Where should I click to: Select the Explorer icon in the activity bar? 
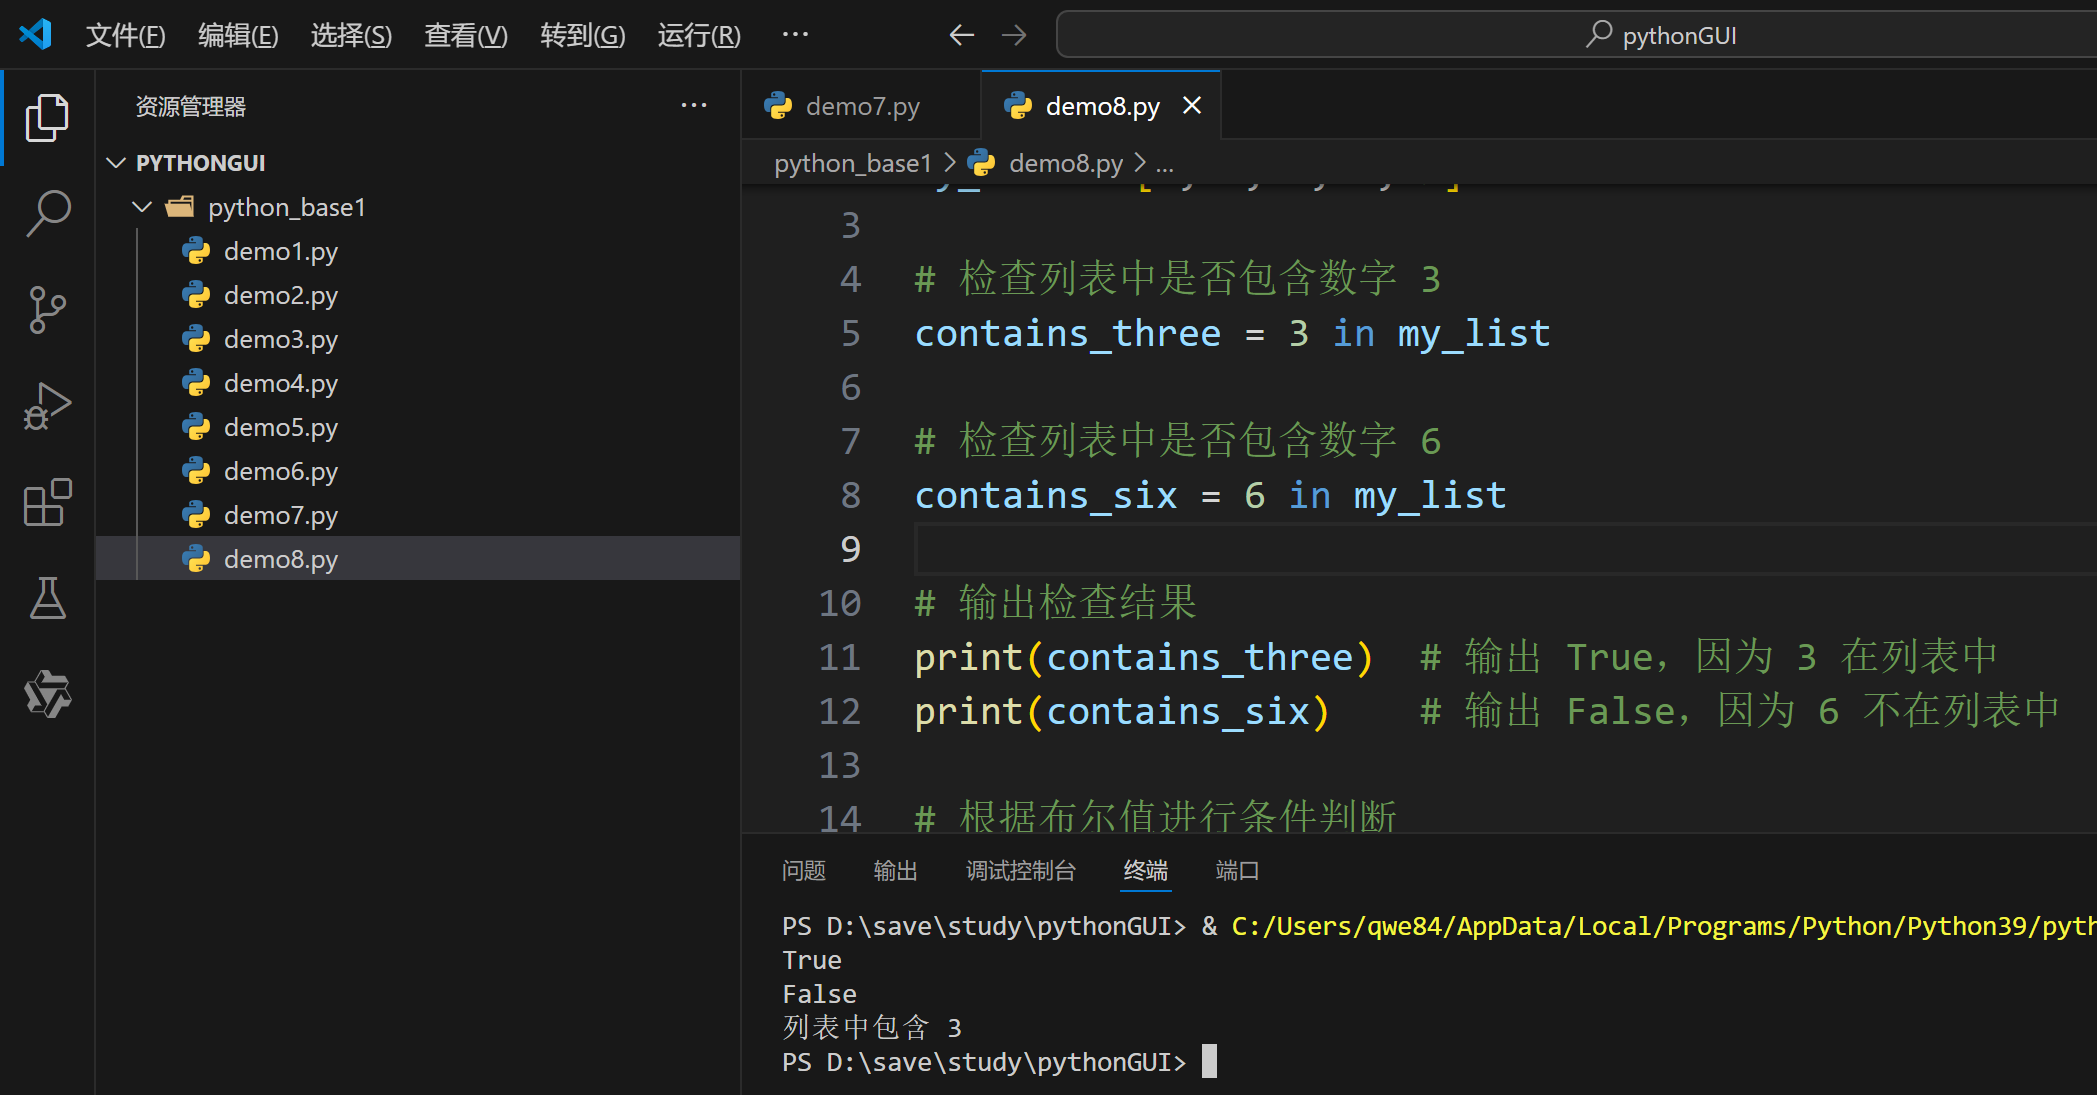pyautogui.click(x=46, y=117)
